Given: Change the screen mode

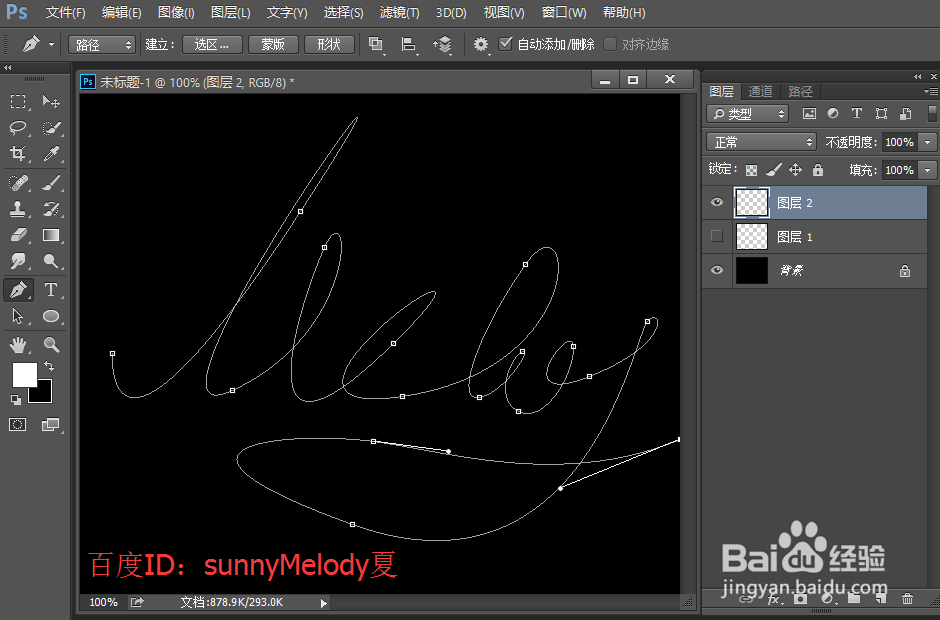Looking at the screenshot, I should (x=51, y=425).
